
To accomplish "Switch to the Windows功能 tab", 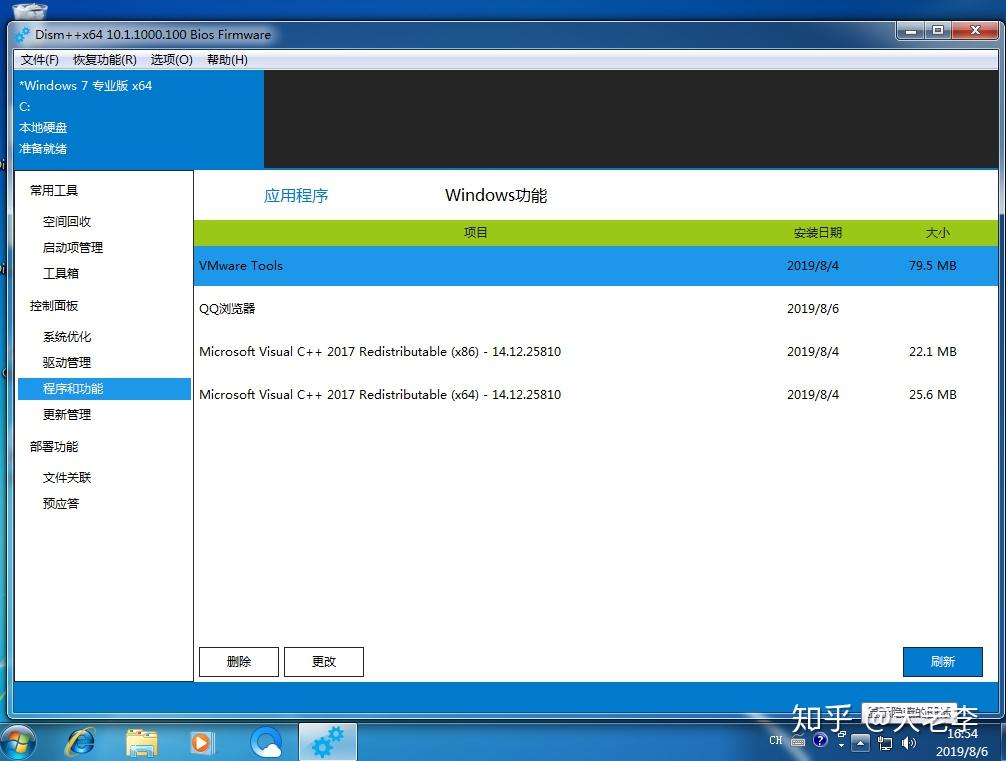I will coord(496,196).
